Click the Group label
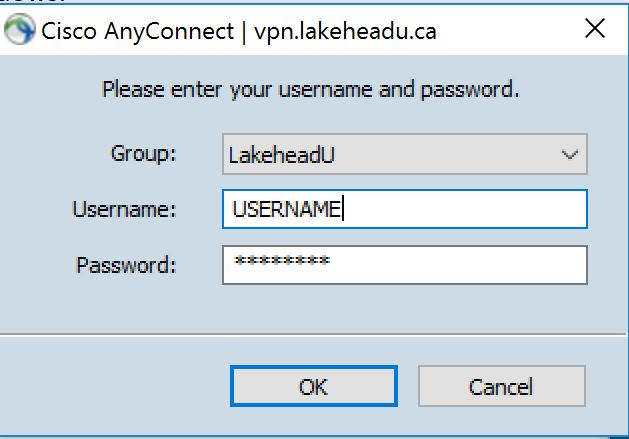 click(143, 154)
